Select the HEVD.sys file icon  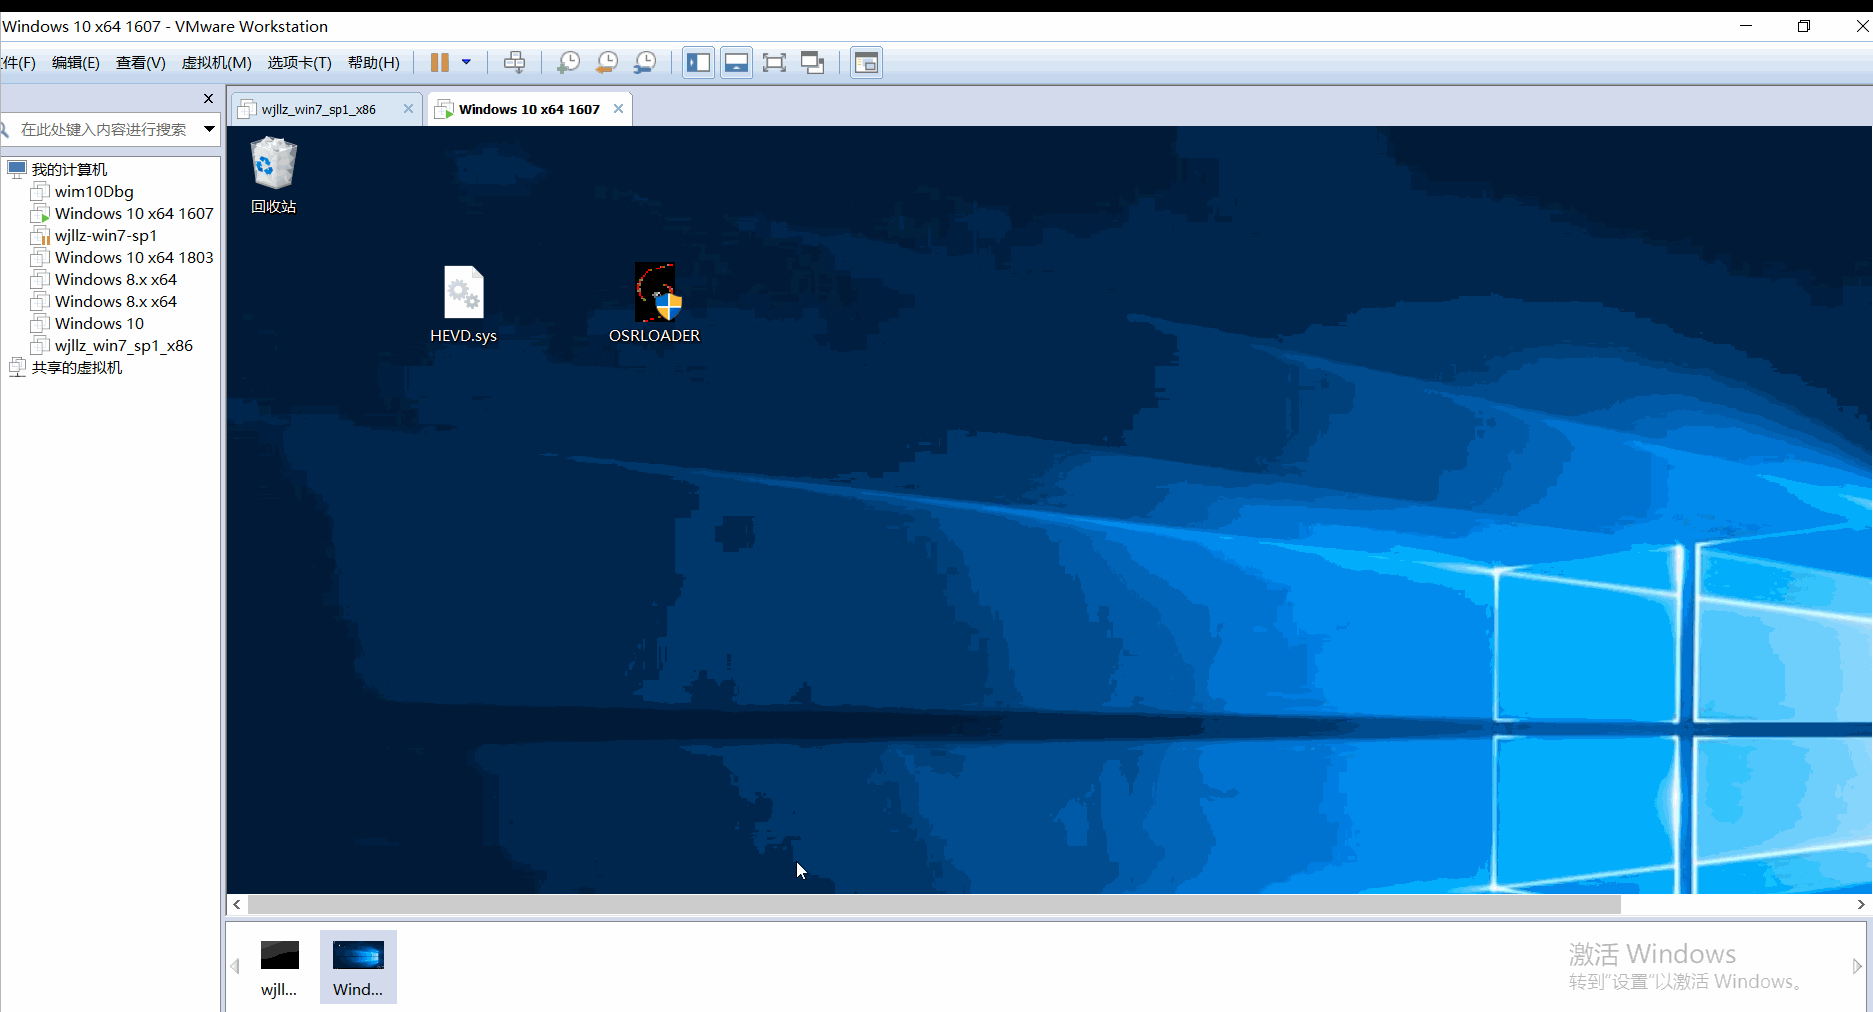tap(463, 304)
